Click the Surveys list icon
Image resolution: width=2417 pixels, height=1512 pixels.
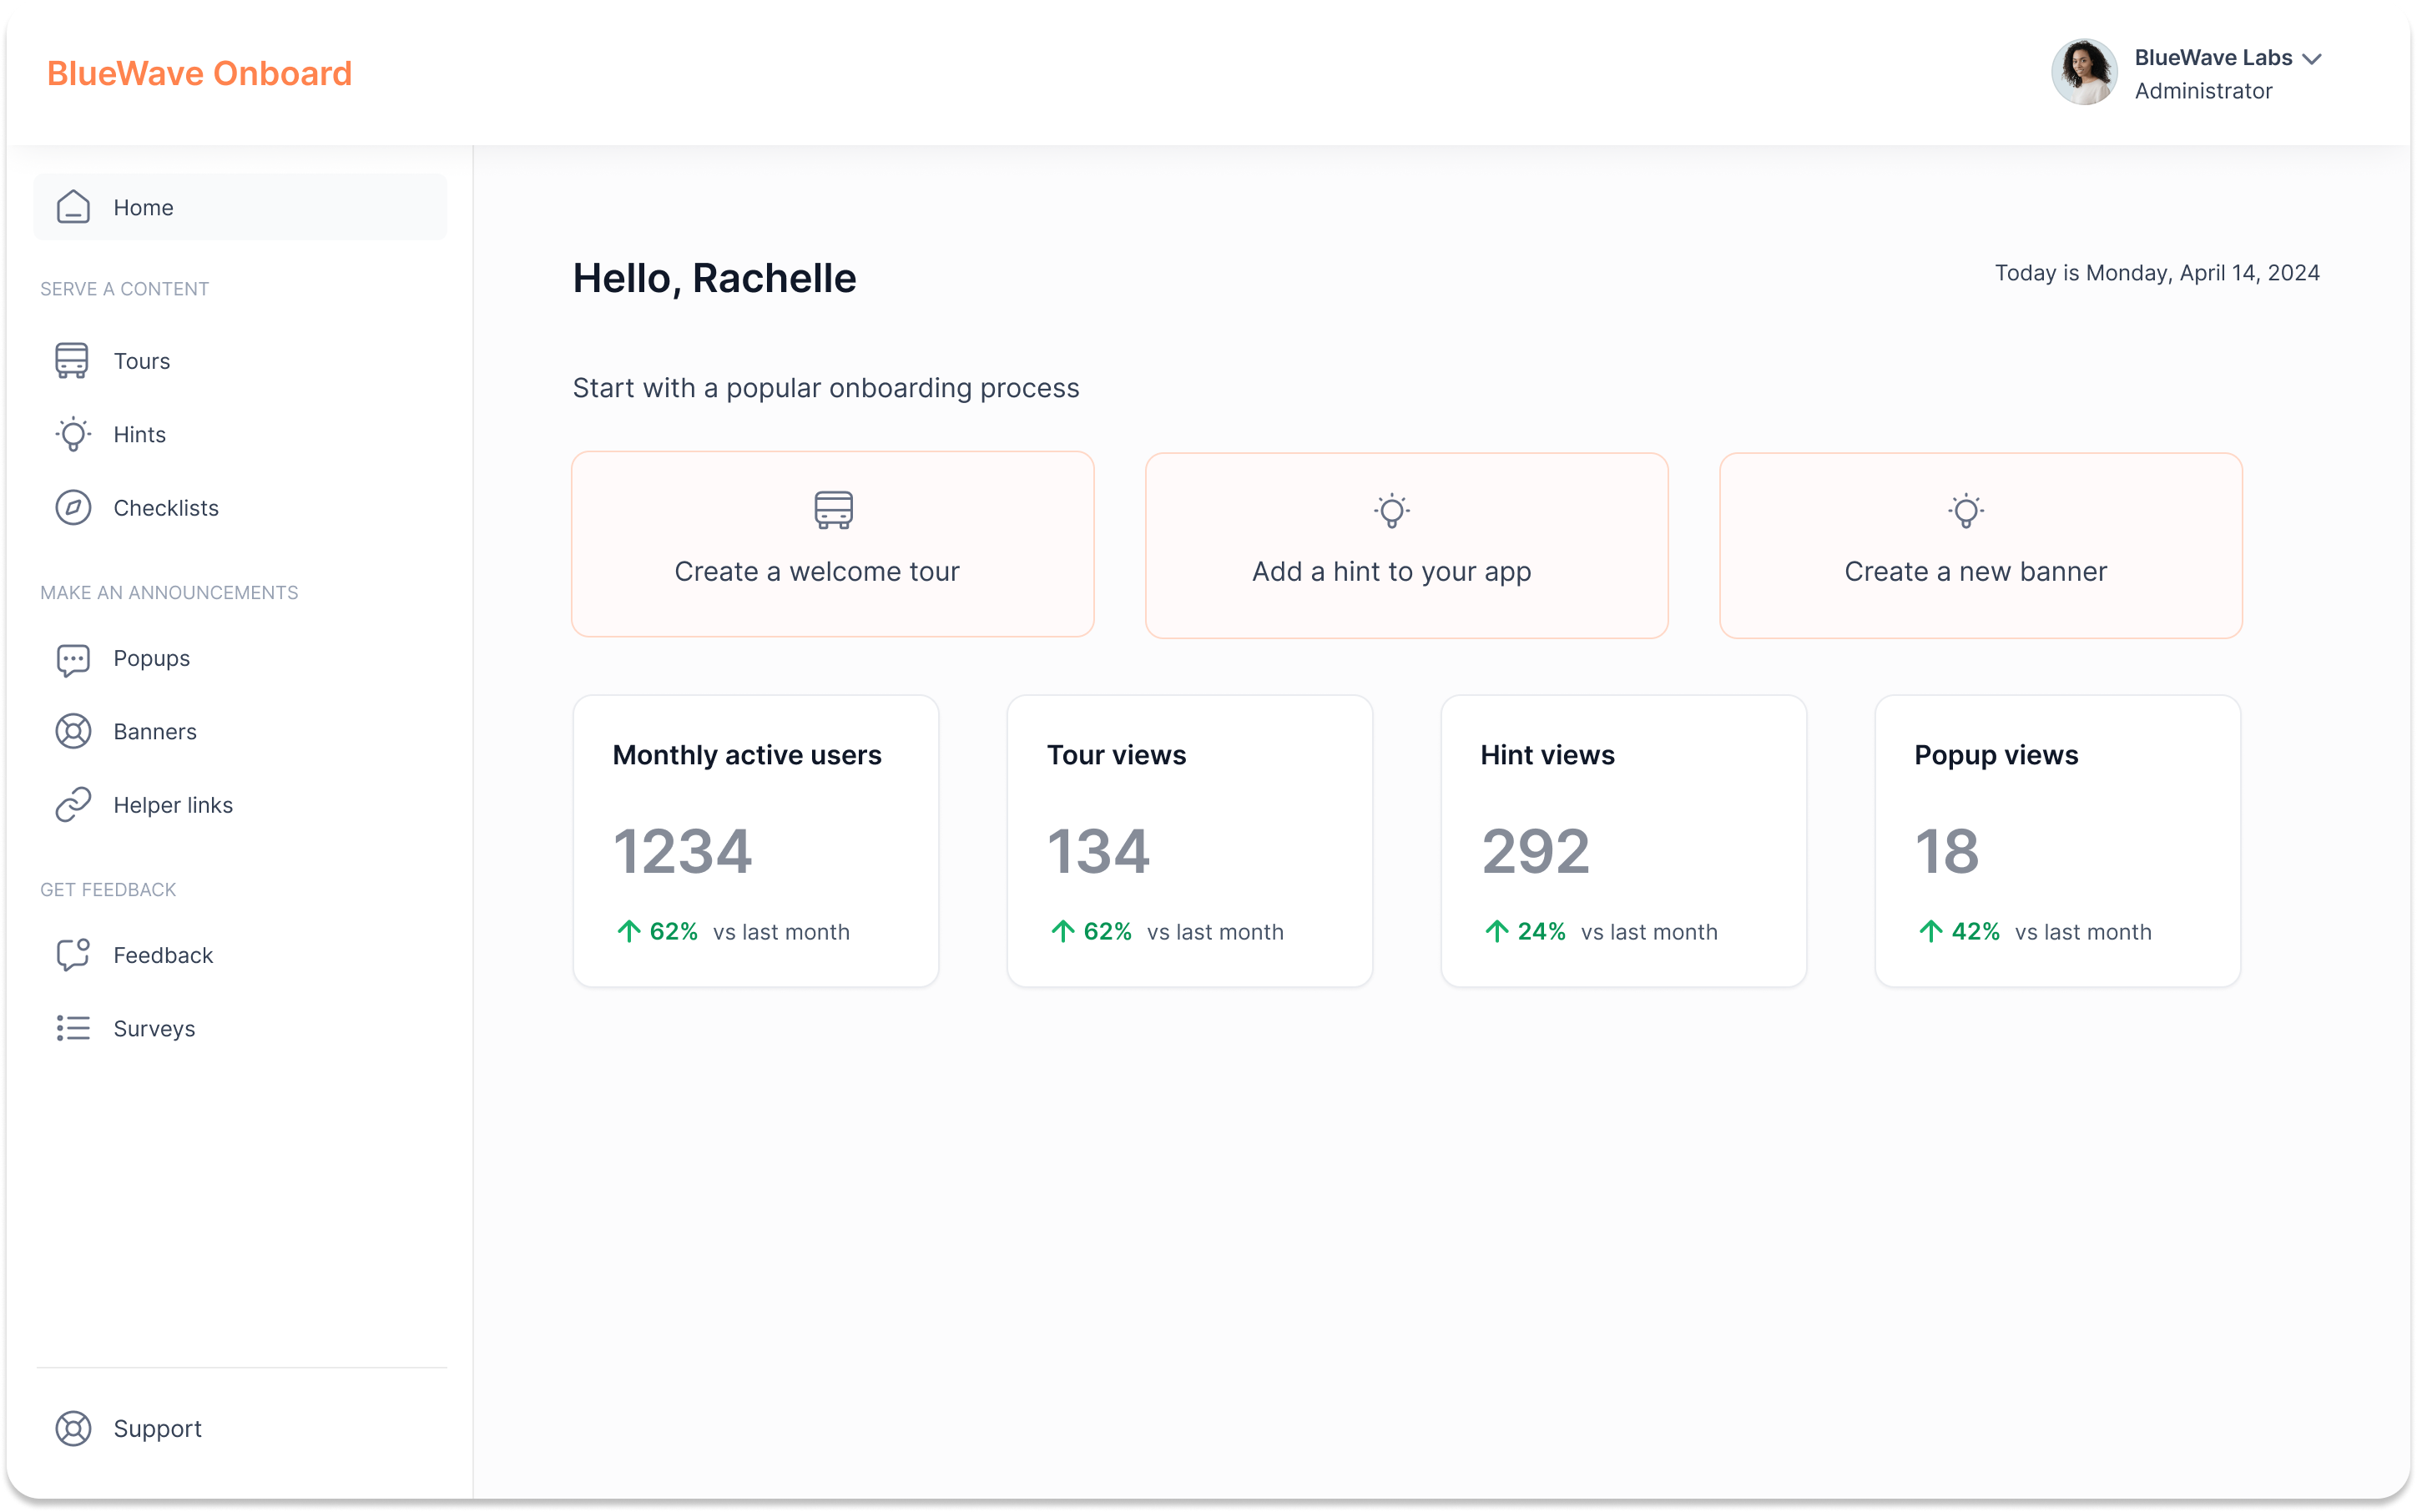tap(73, 1028)
